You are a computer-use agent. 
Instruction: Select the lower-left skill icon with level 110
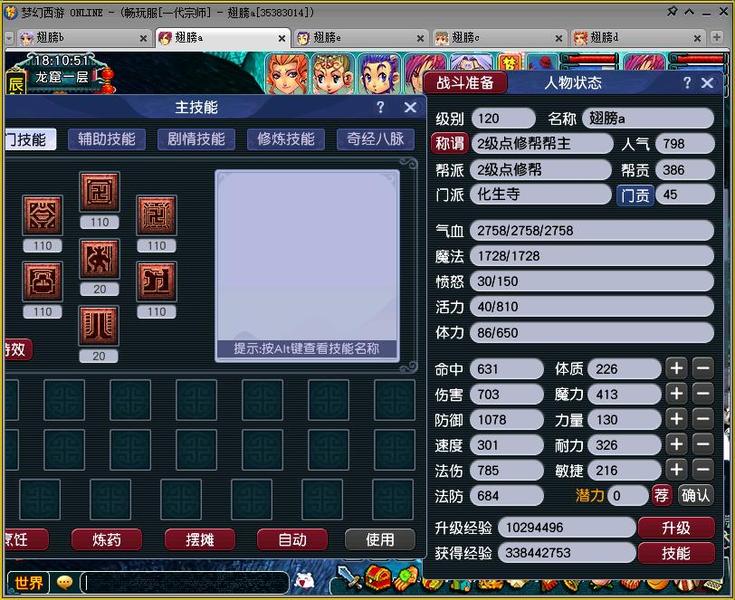click(x=43, y=281)
